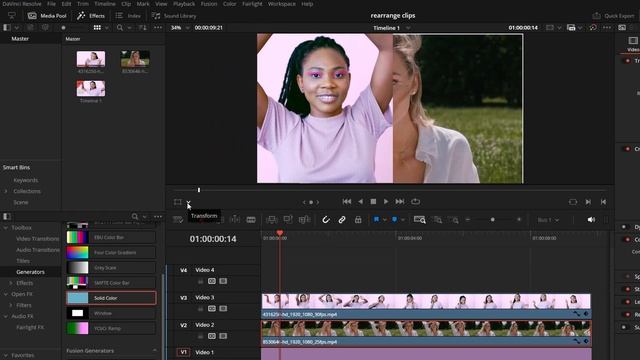Collapse the Fusion Generators section
The width and height of the screenshot is (640, 360).
(155, 351)
